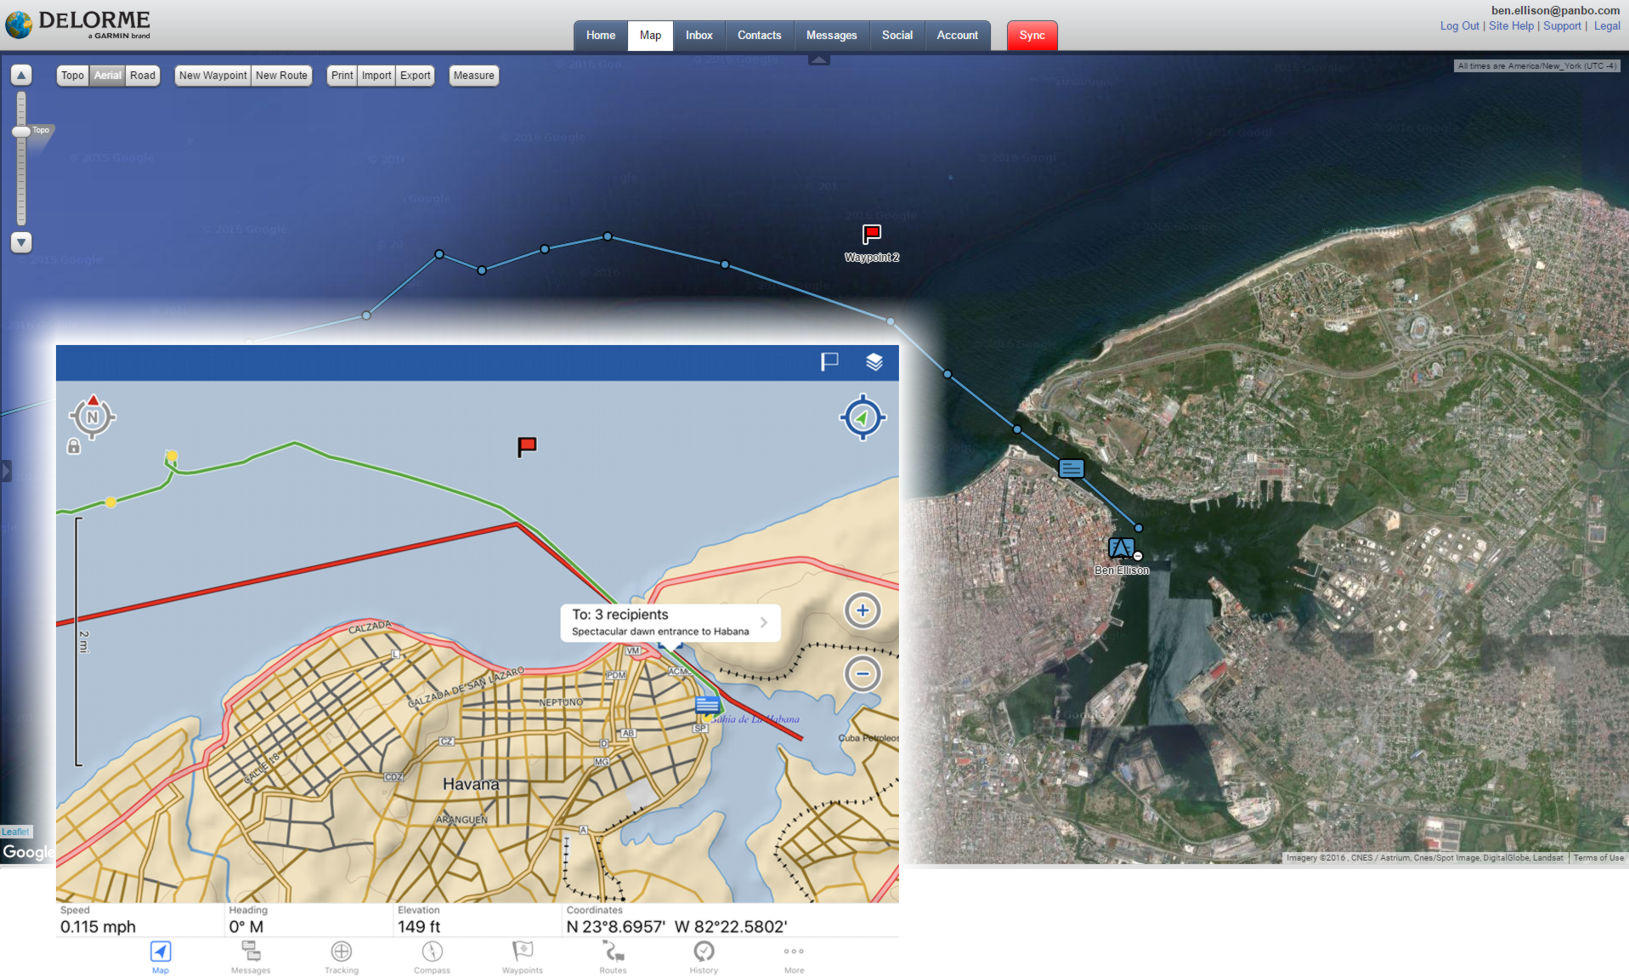Viewport: 1629px width, 978px height.
Task: Toggle the map orientation lock
Action: [74, 447]
